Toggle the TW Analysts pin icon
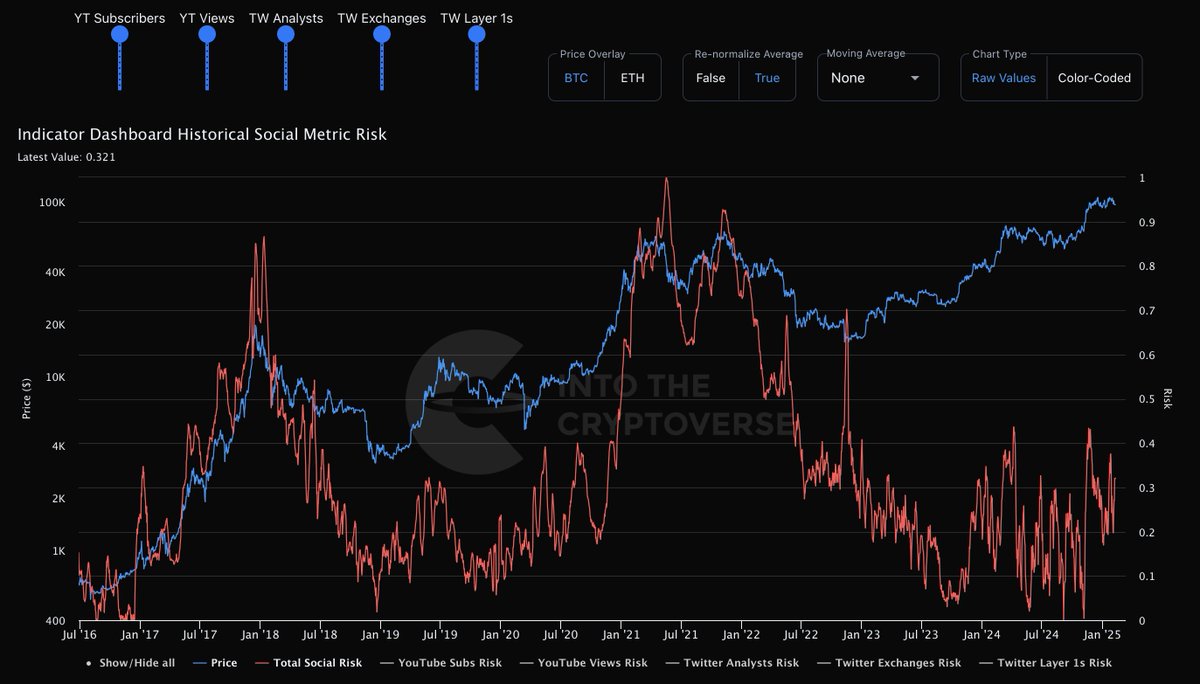 coord(285,33)
